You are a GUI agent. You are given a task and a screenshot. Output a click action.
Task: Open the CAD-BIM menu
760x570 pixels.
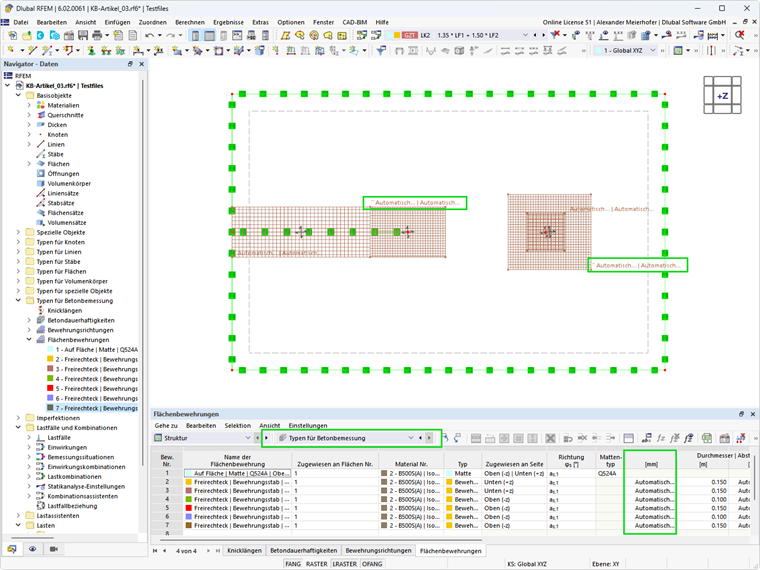tap(355, 22)
